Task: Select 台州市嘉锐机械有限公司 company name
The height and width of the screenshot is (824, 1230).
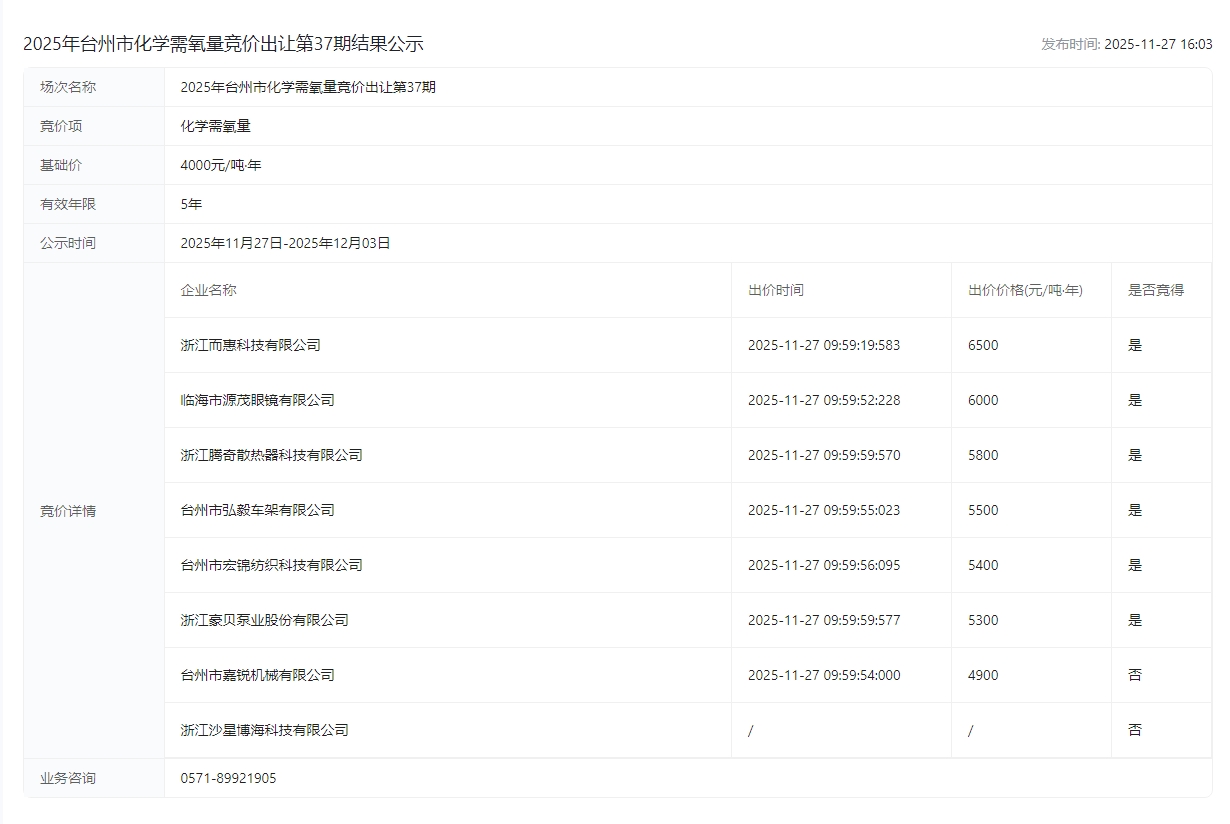Action: pyautogui.click(x=257, y=675)
